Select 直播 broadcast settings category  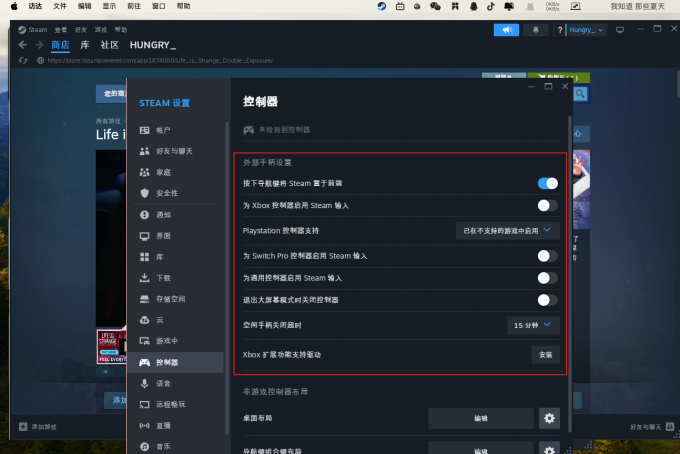(176, 425)
